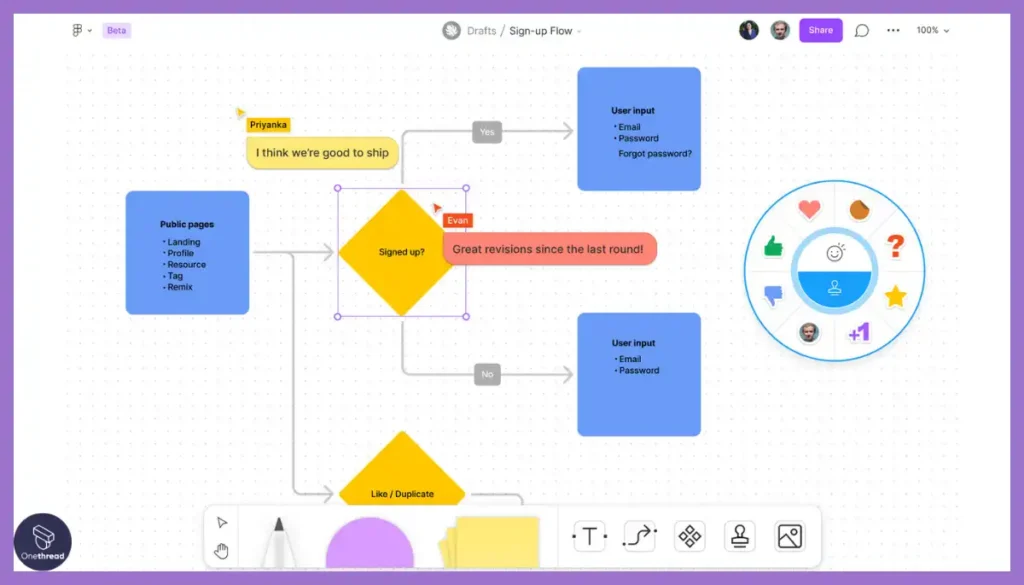Viewport: 1024px width, 585px height.
Task: Select the Like / Duplicate diamond
Action: point(402,469)
